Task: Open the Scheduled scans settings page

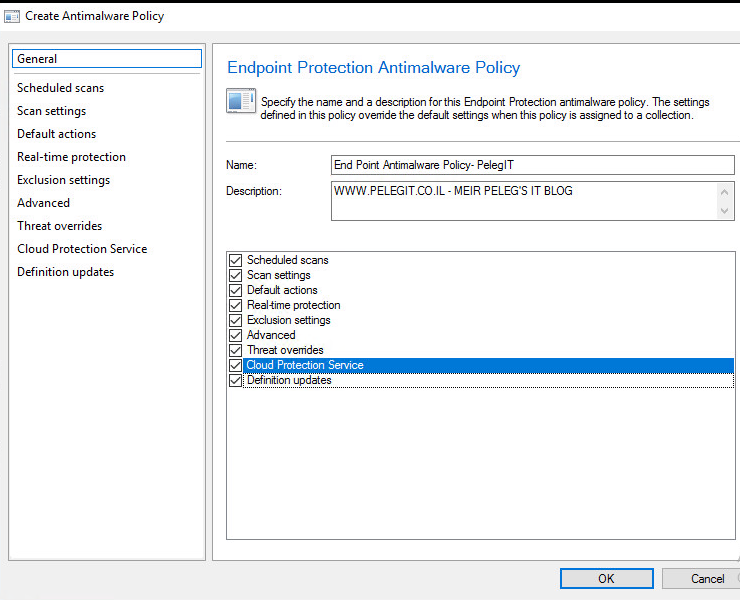Action: (x=60, y=88)
